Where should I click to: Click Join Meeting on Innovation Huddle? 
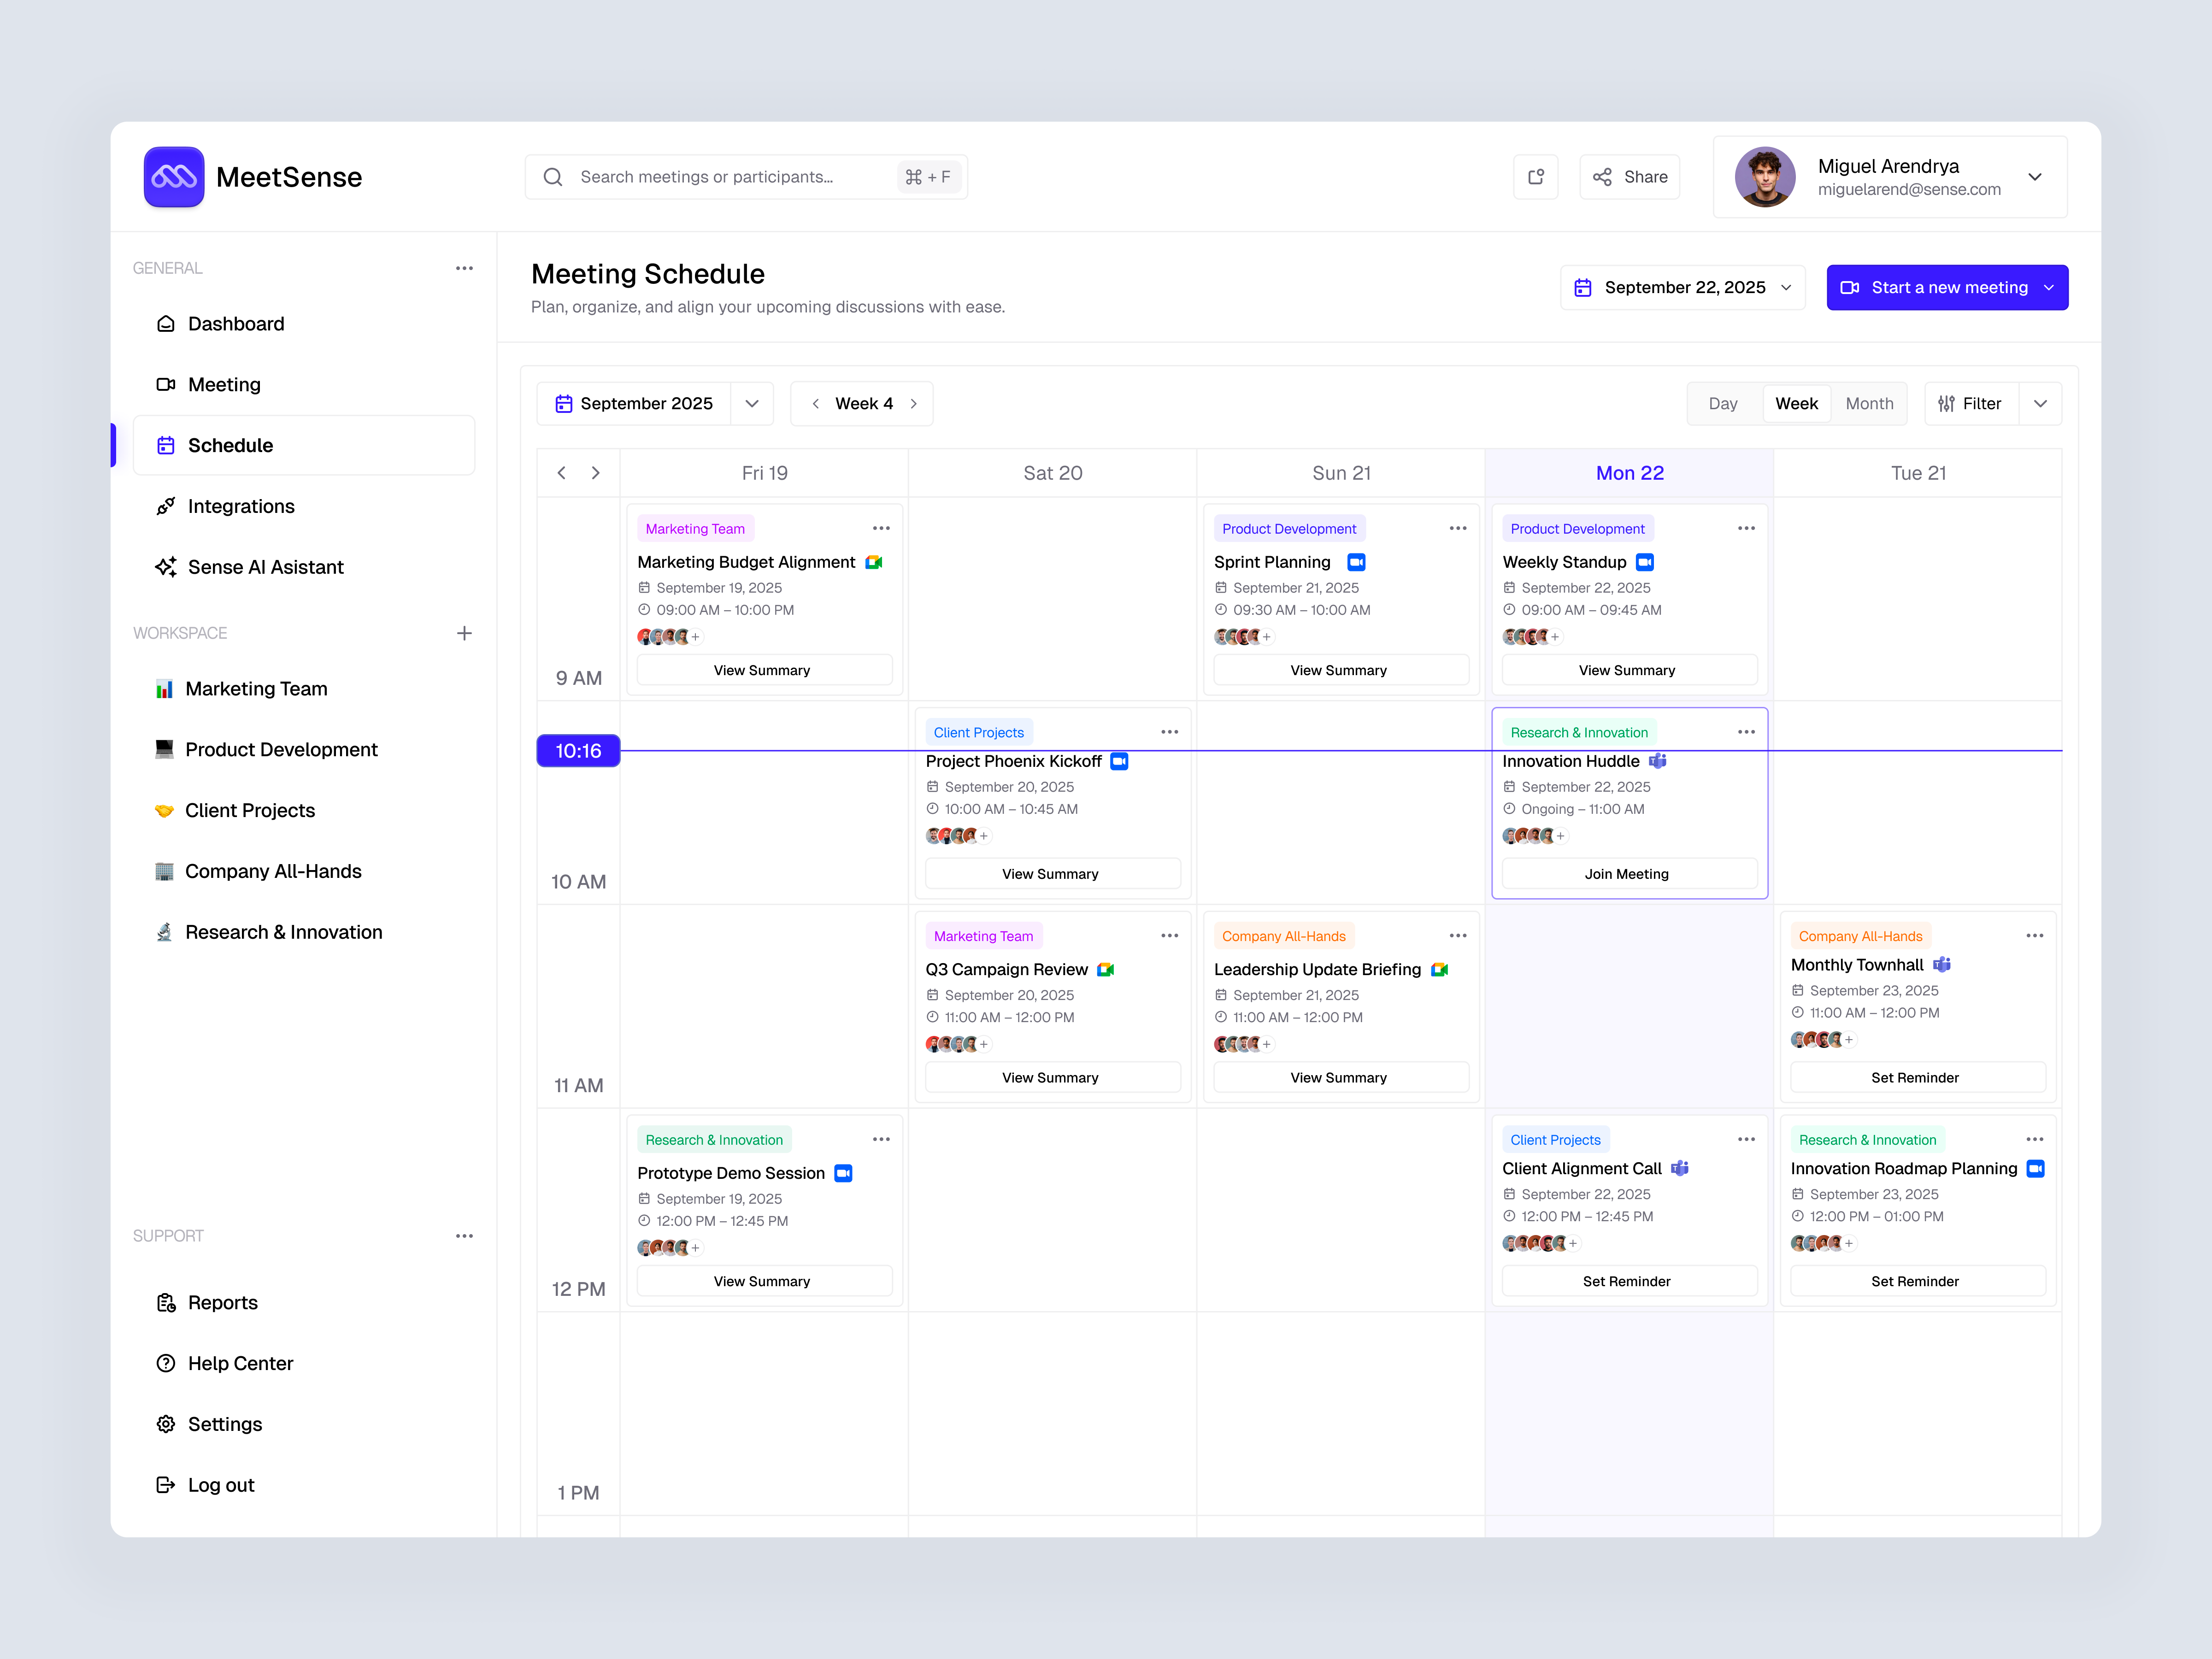1627,873
